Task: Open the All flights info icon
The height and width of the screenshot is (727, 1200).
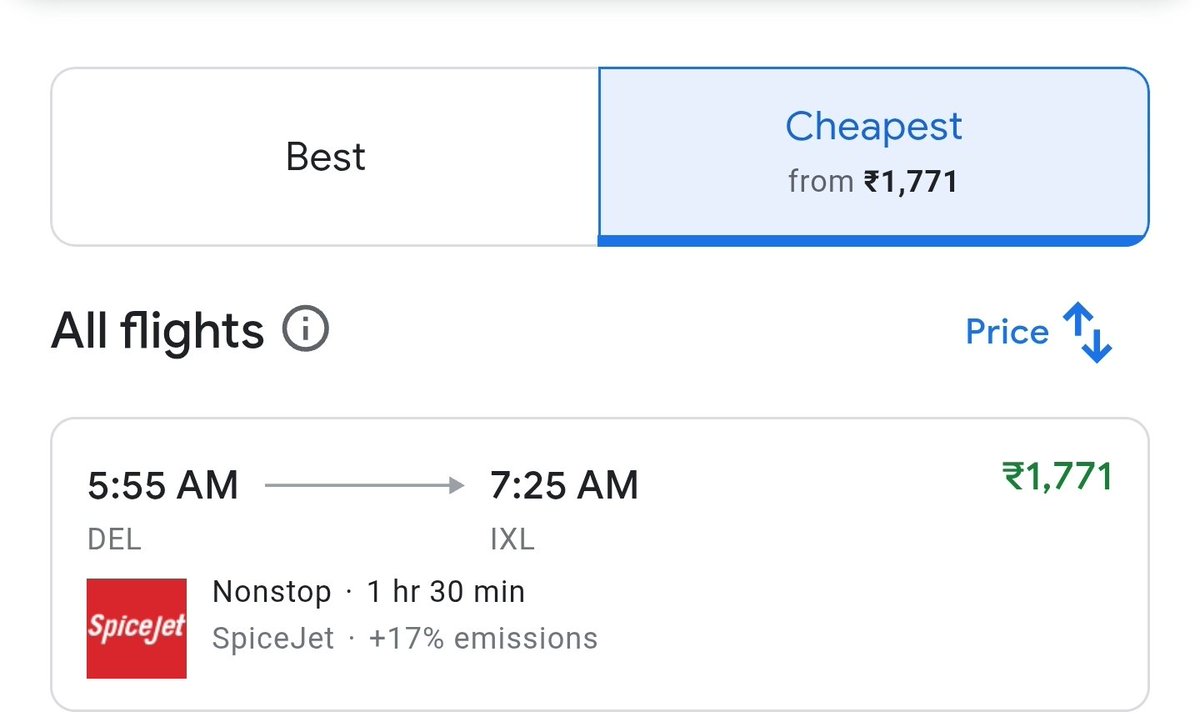Action: [305, 330]
